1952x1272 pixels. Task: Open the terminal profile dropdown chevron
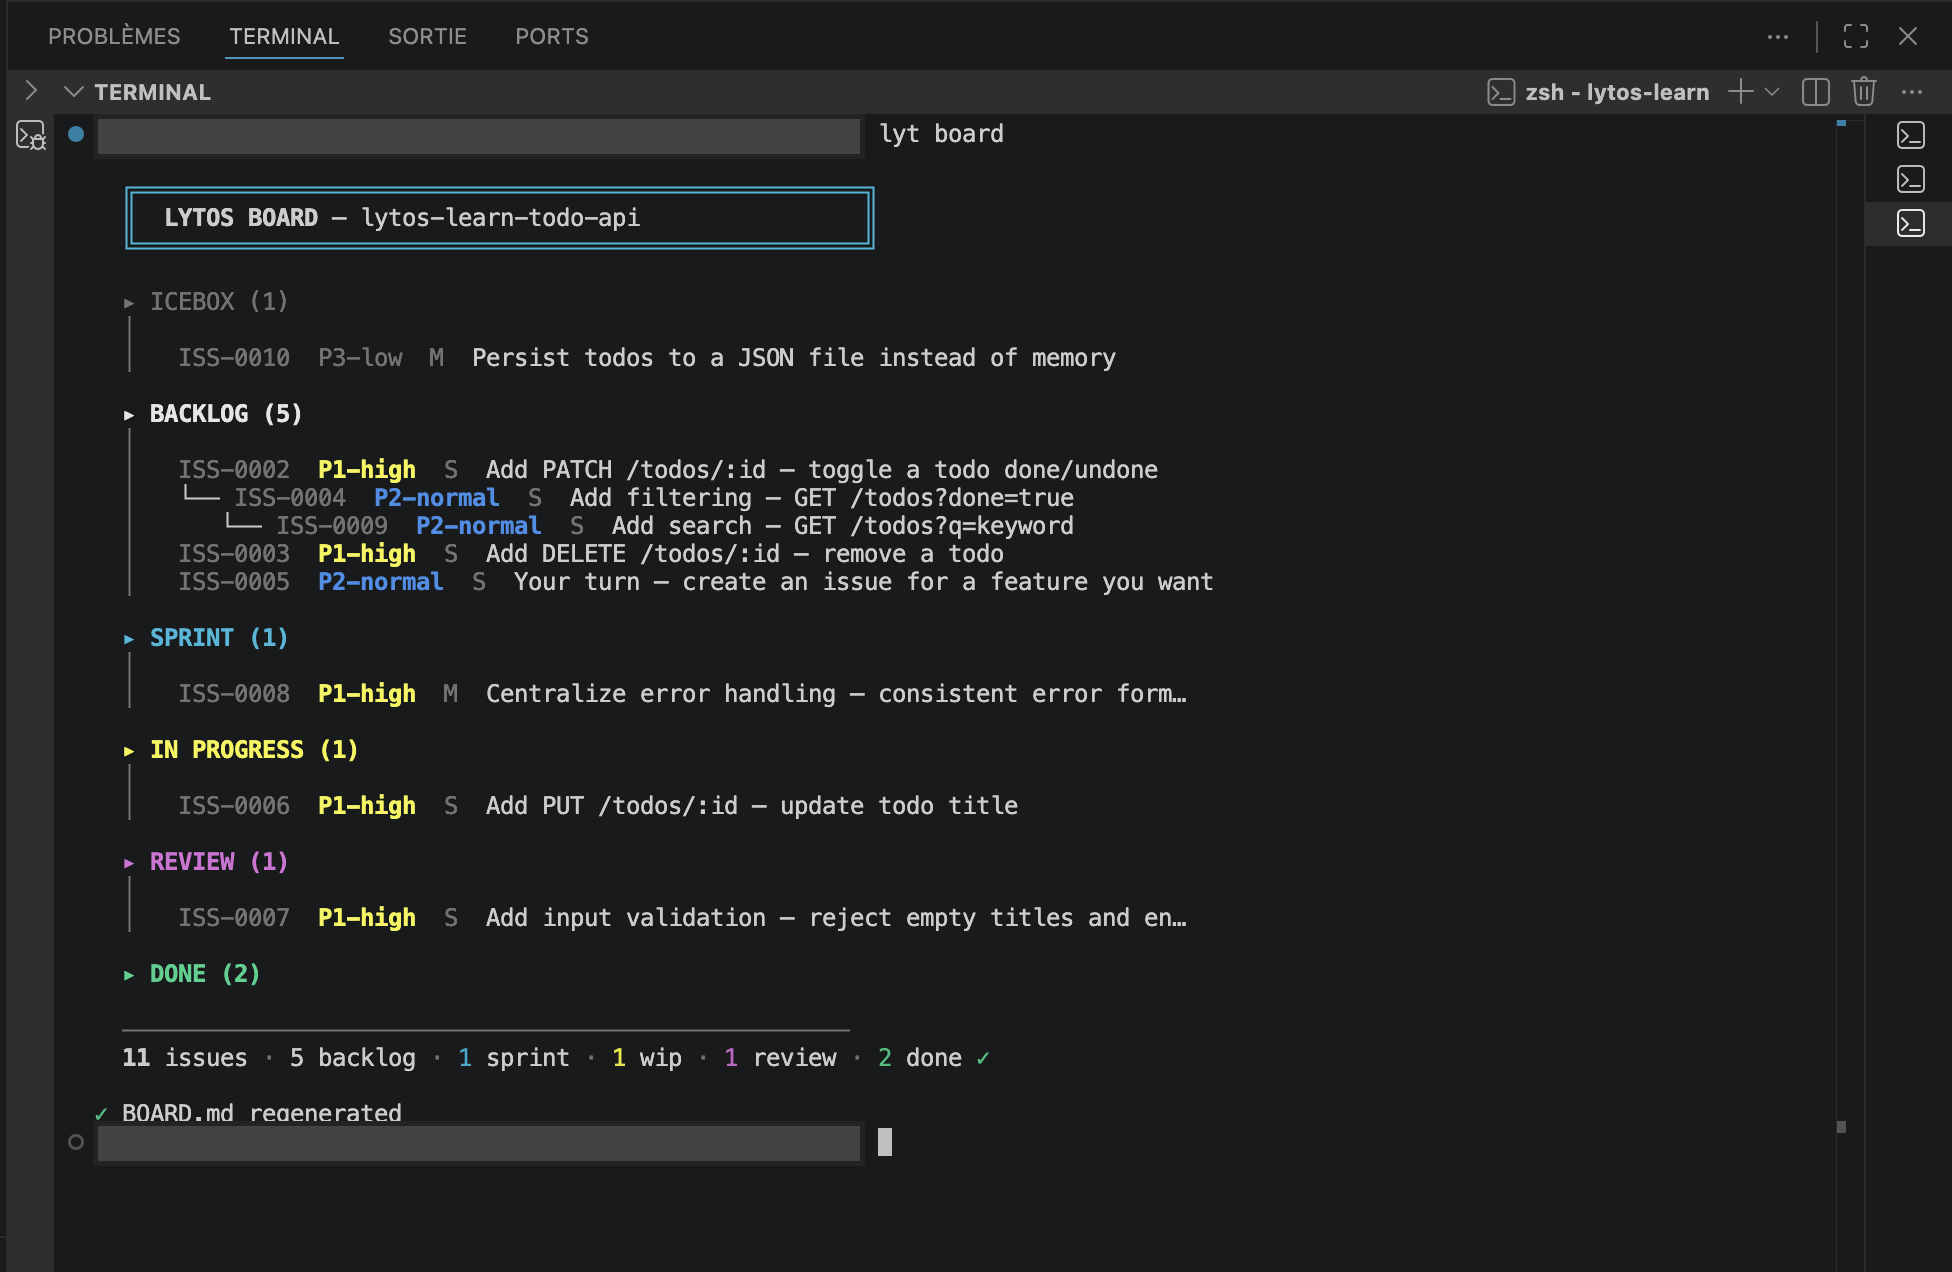point(1772,91)
